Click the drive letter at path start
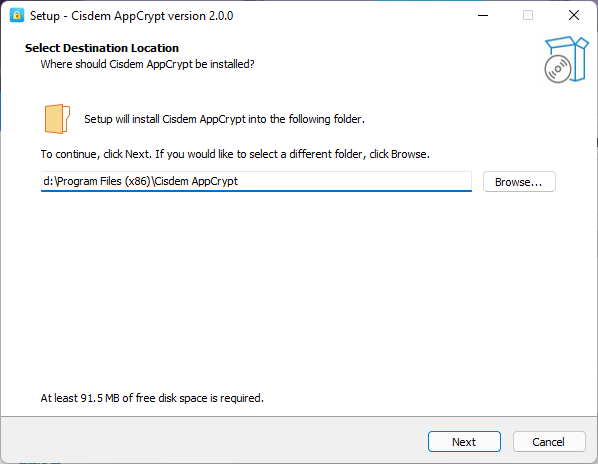 pyautogui.click(x=46, y=181)
